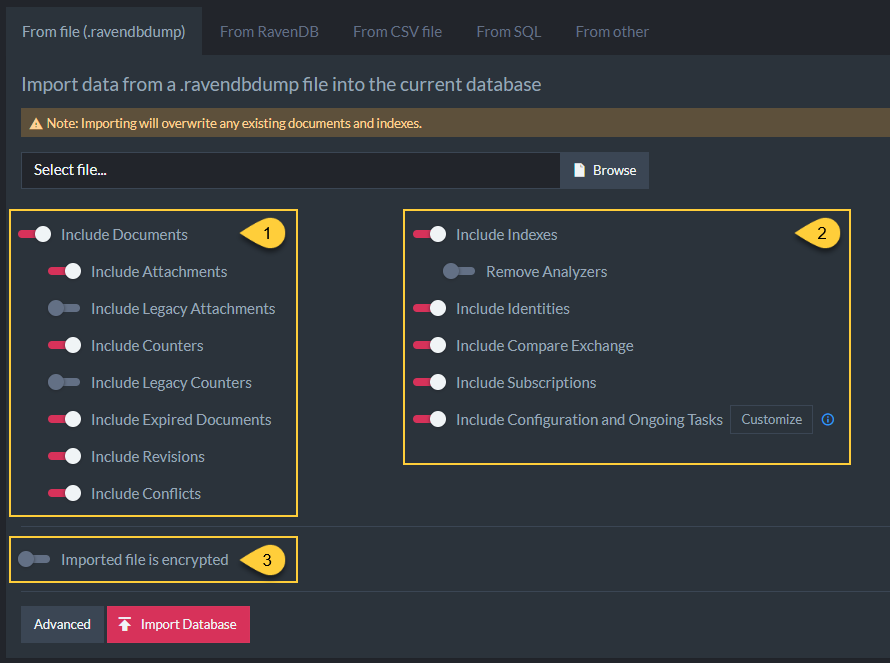Switch to the From CSV file tab

397,32
